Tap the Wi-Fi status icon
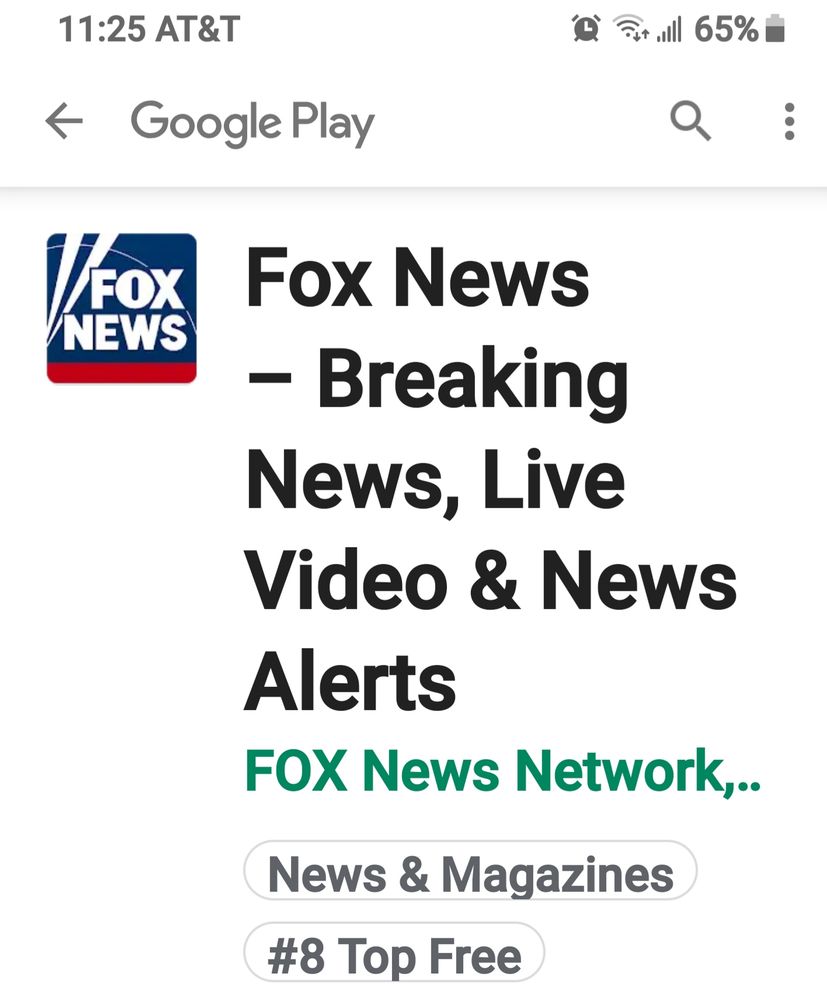 click(x=631, y=29)
